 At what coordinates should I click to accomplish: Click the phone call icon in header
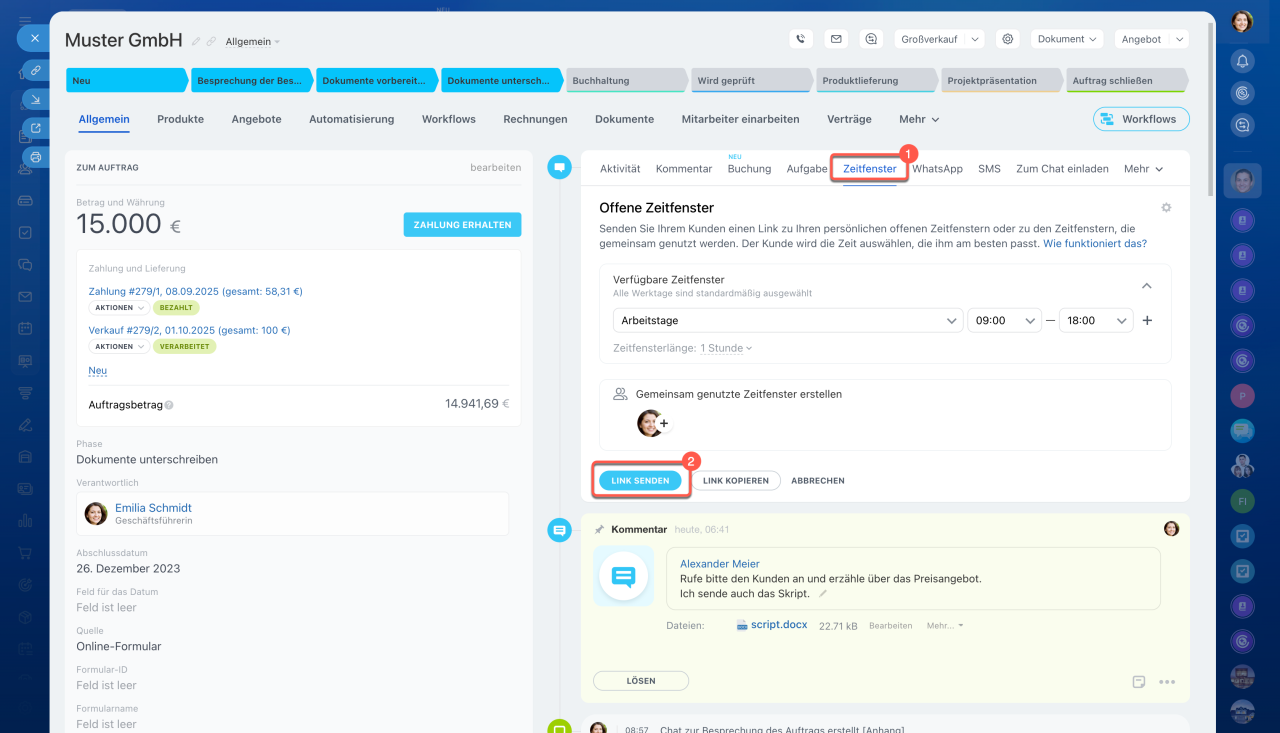click(x=800, y=39)
